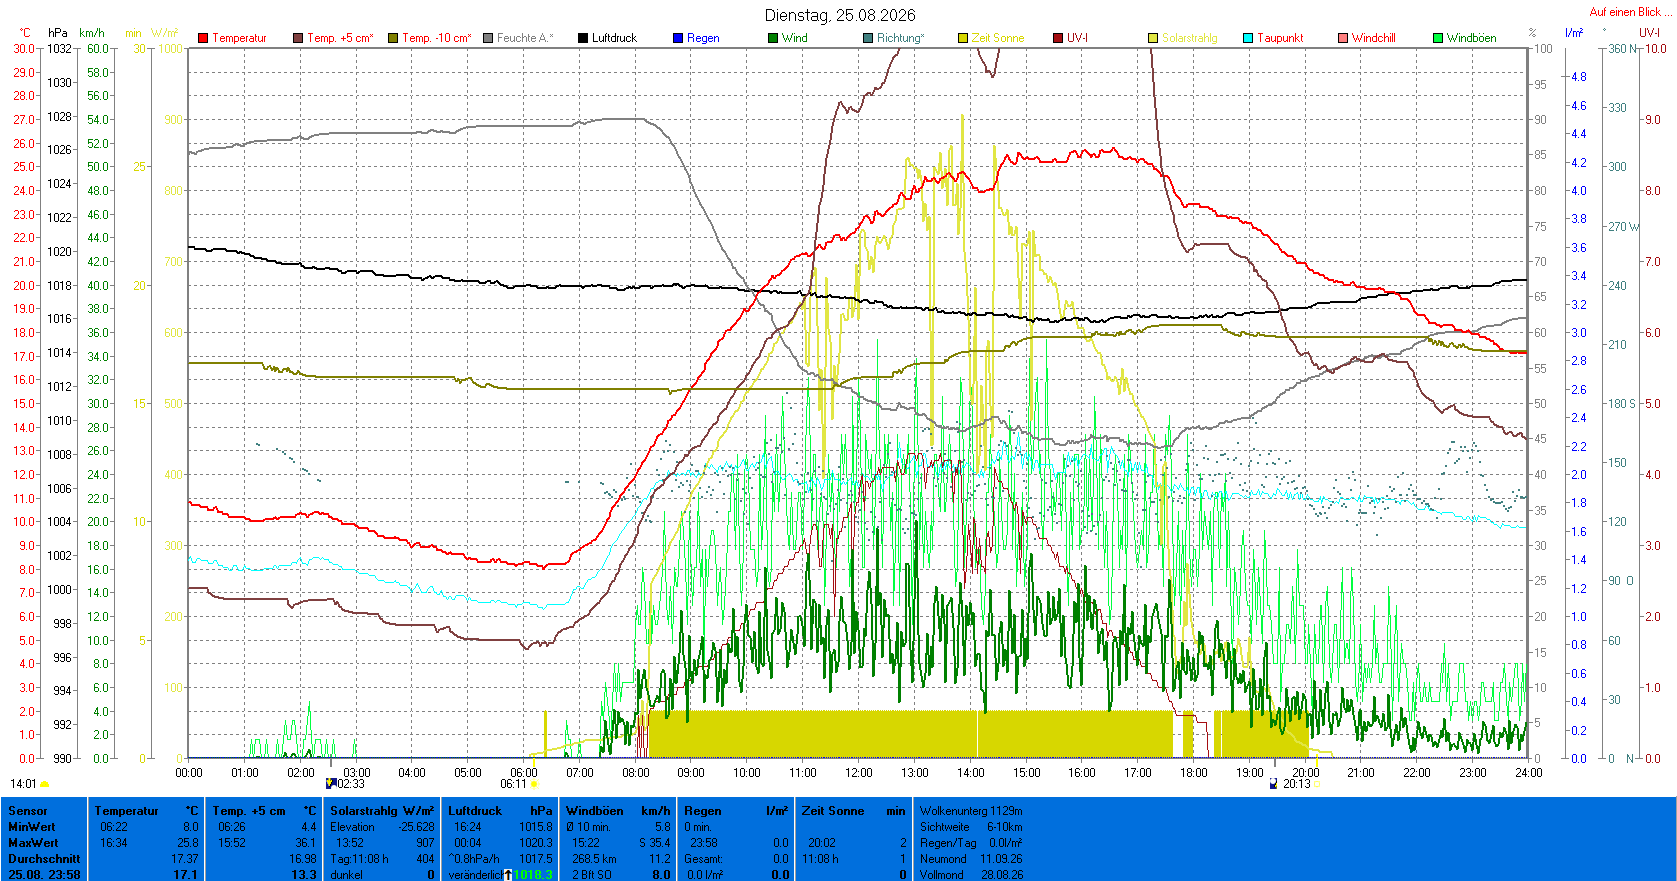This screenshot has height=881, width=1677.
Task: Click the 'Neumond 11.09.26' entry
Action: 971,859
